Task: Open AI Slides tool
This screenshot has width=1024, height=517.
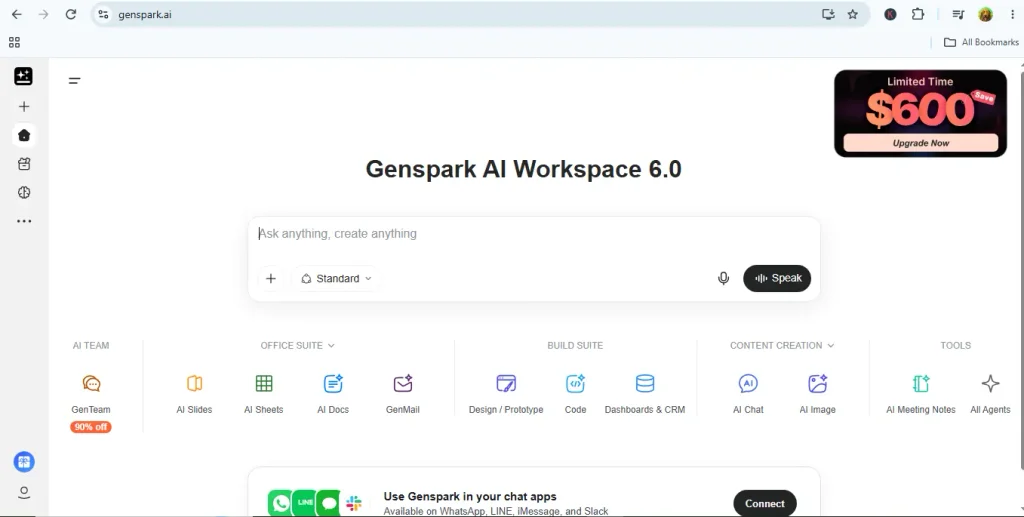Action: (194, 394)
